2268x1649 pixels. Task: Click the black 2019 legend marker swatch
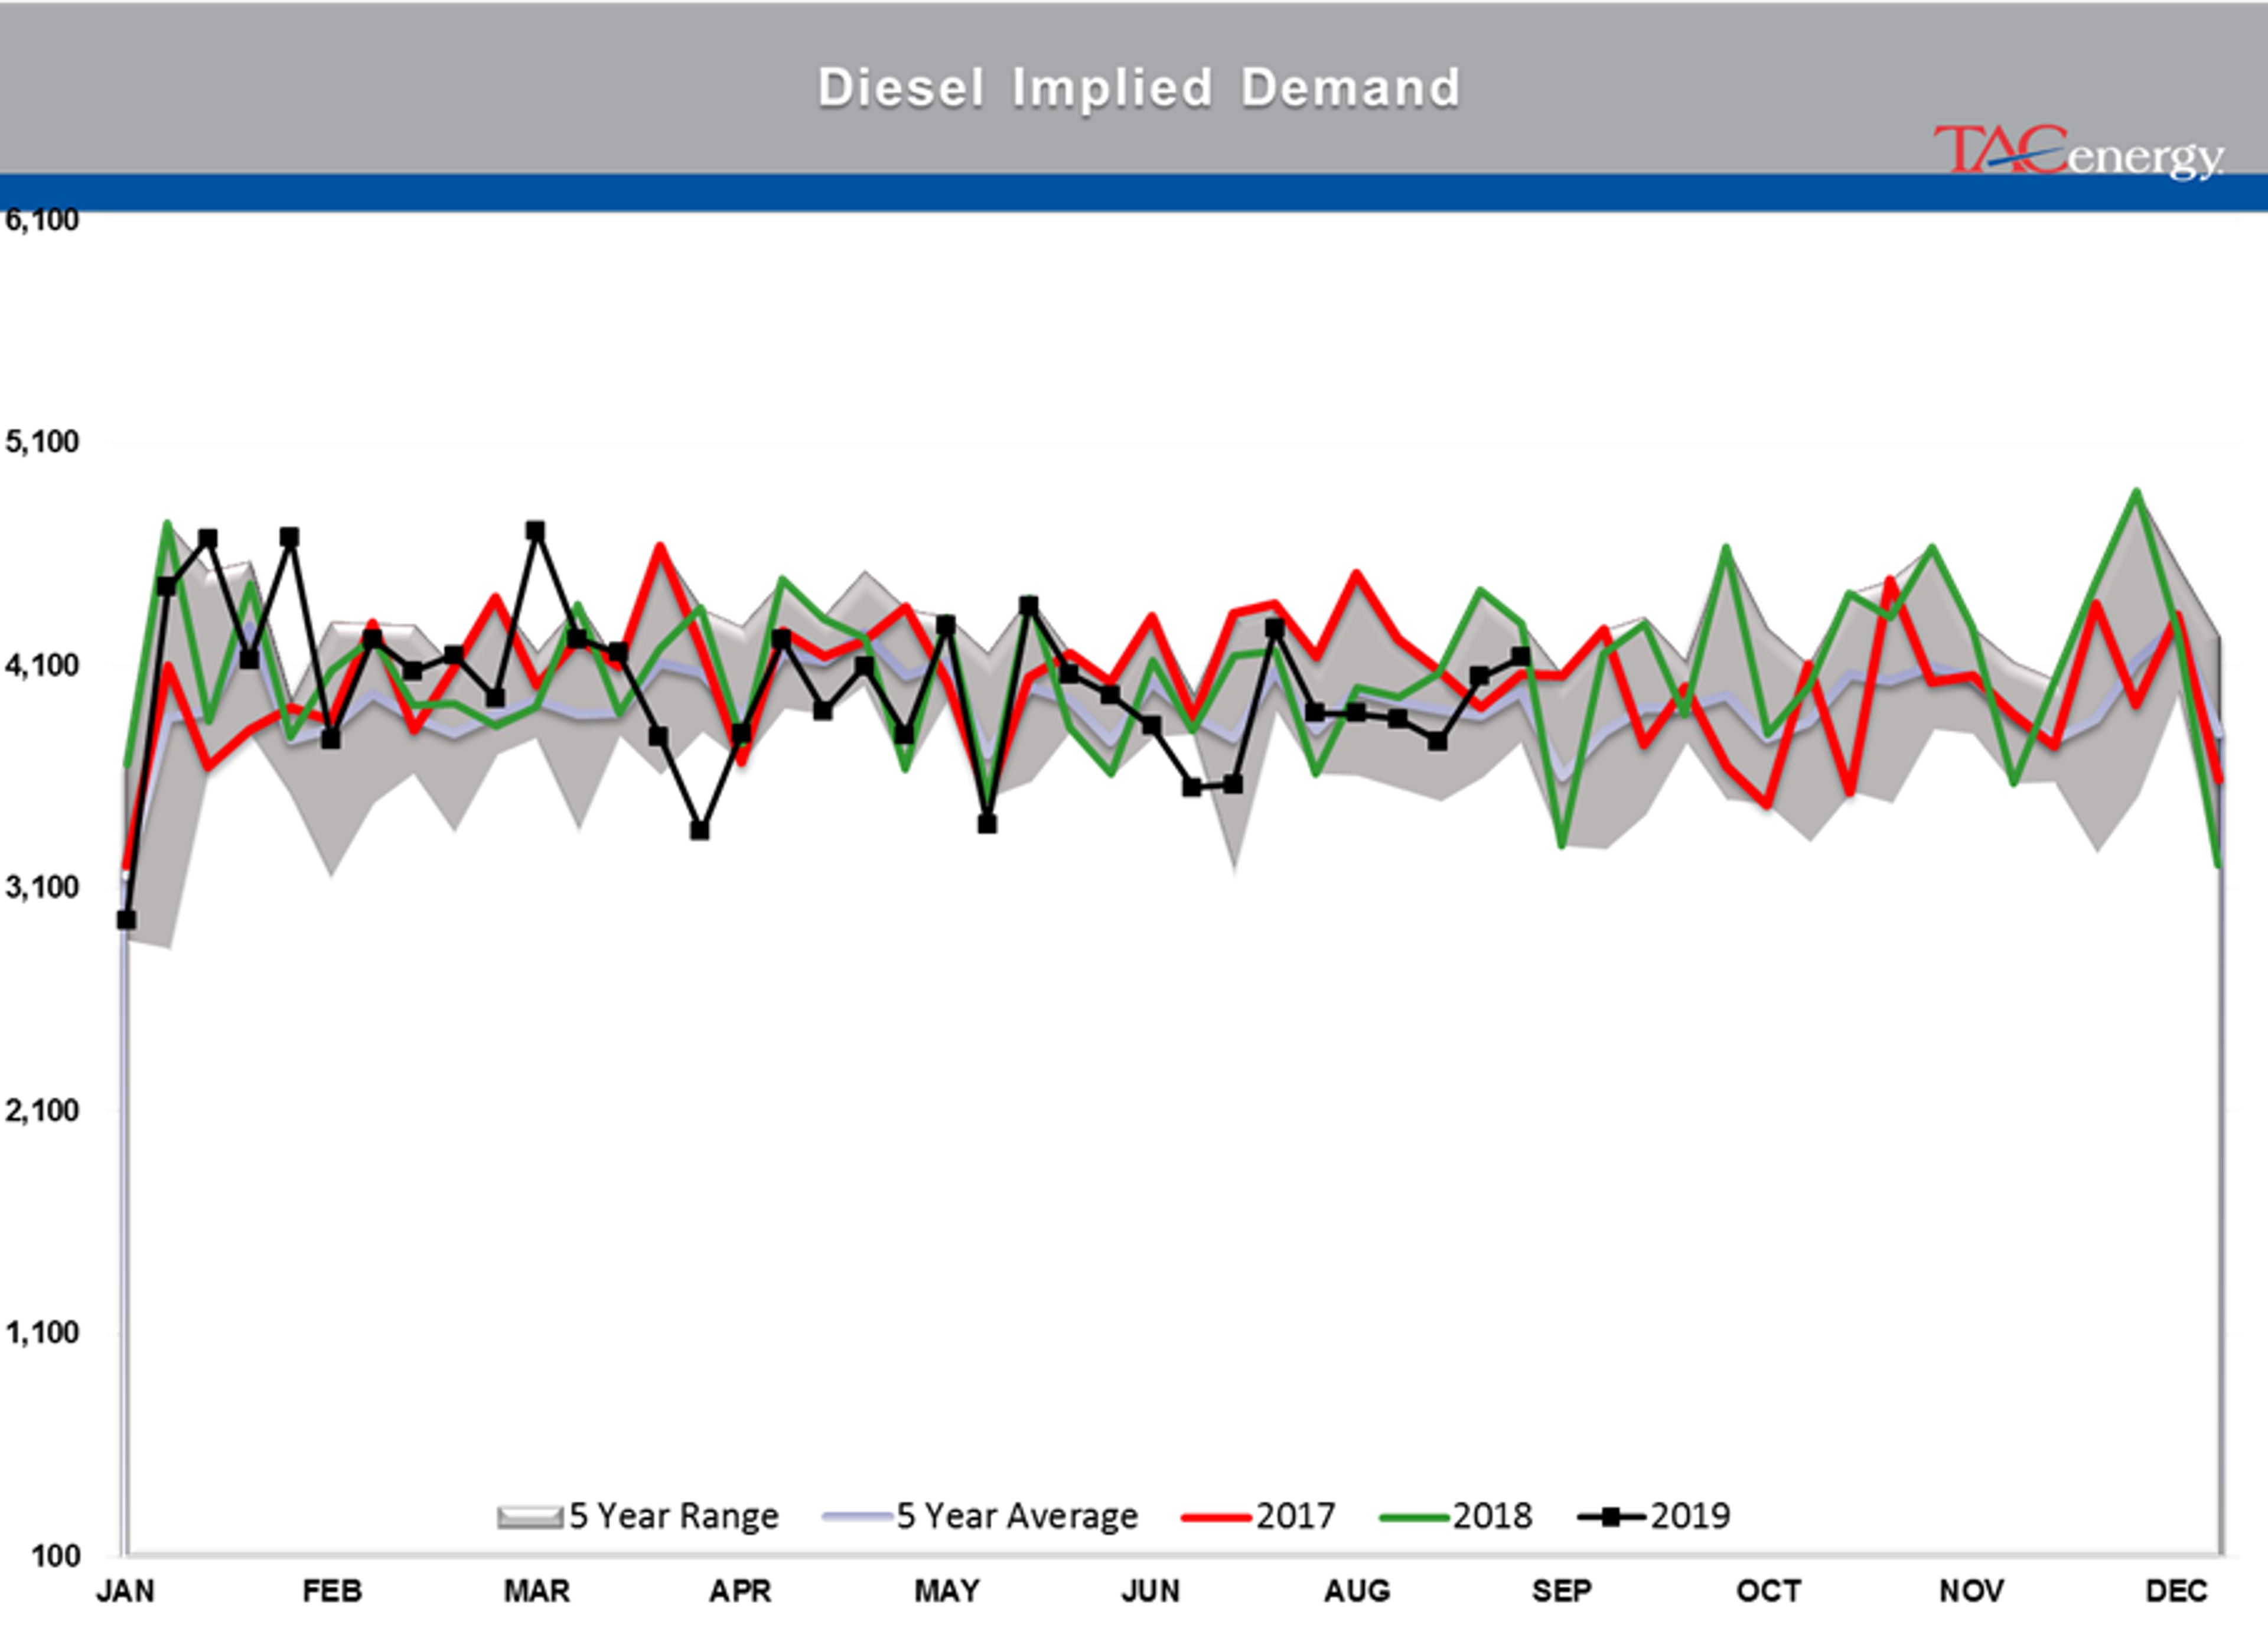[x=1611, y=1517]
